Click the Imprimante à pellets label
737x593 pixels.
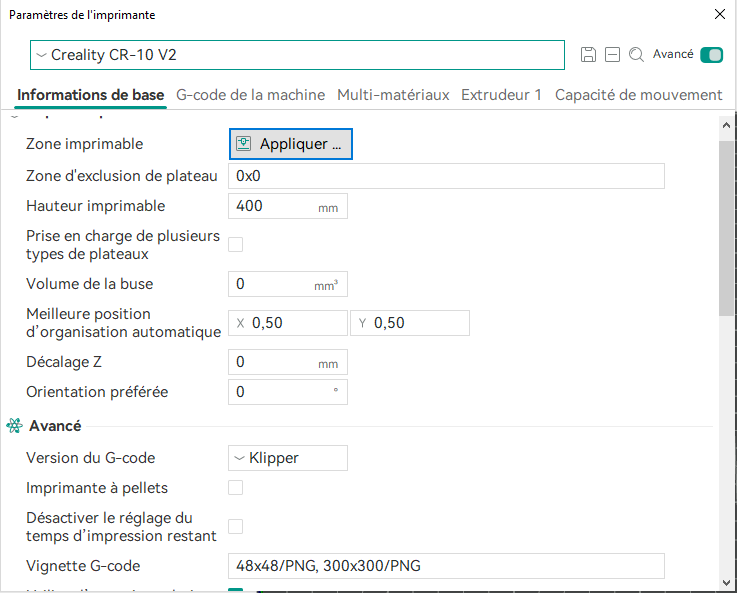click(97, 488)
